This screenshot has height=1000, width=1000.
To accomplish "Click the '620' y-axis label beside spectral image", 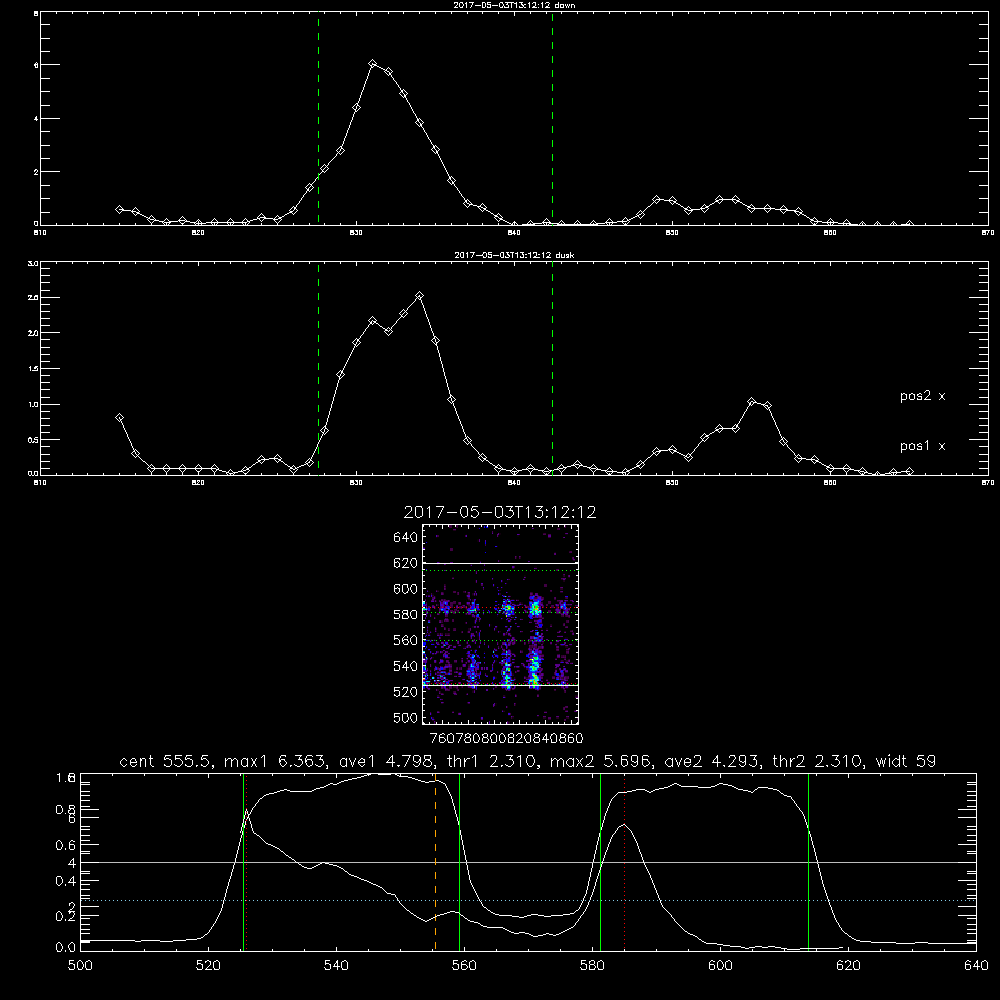I will (405, 563).
